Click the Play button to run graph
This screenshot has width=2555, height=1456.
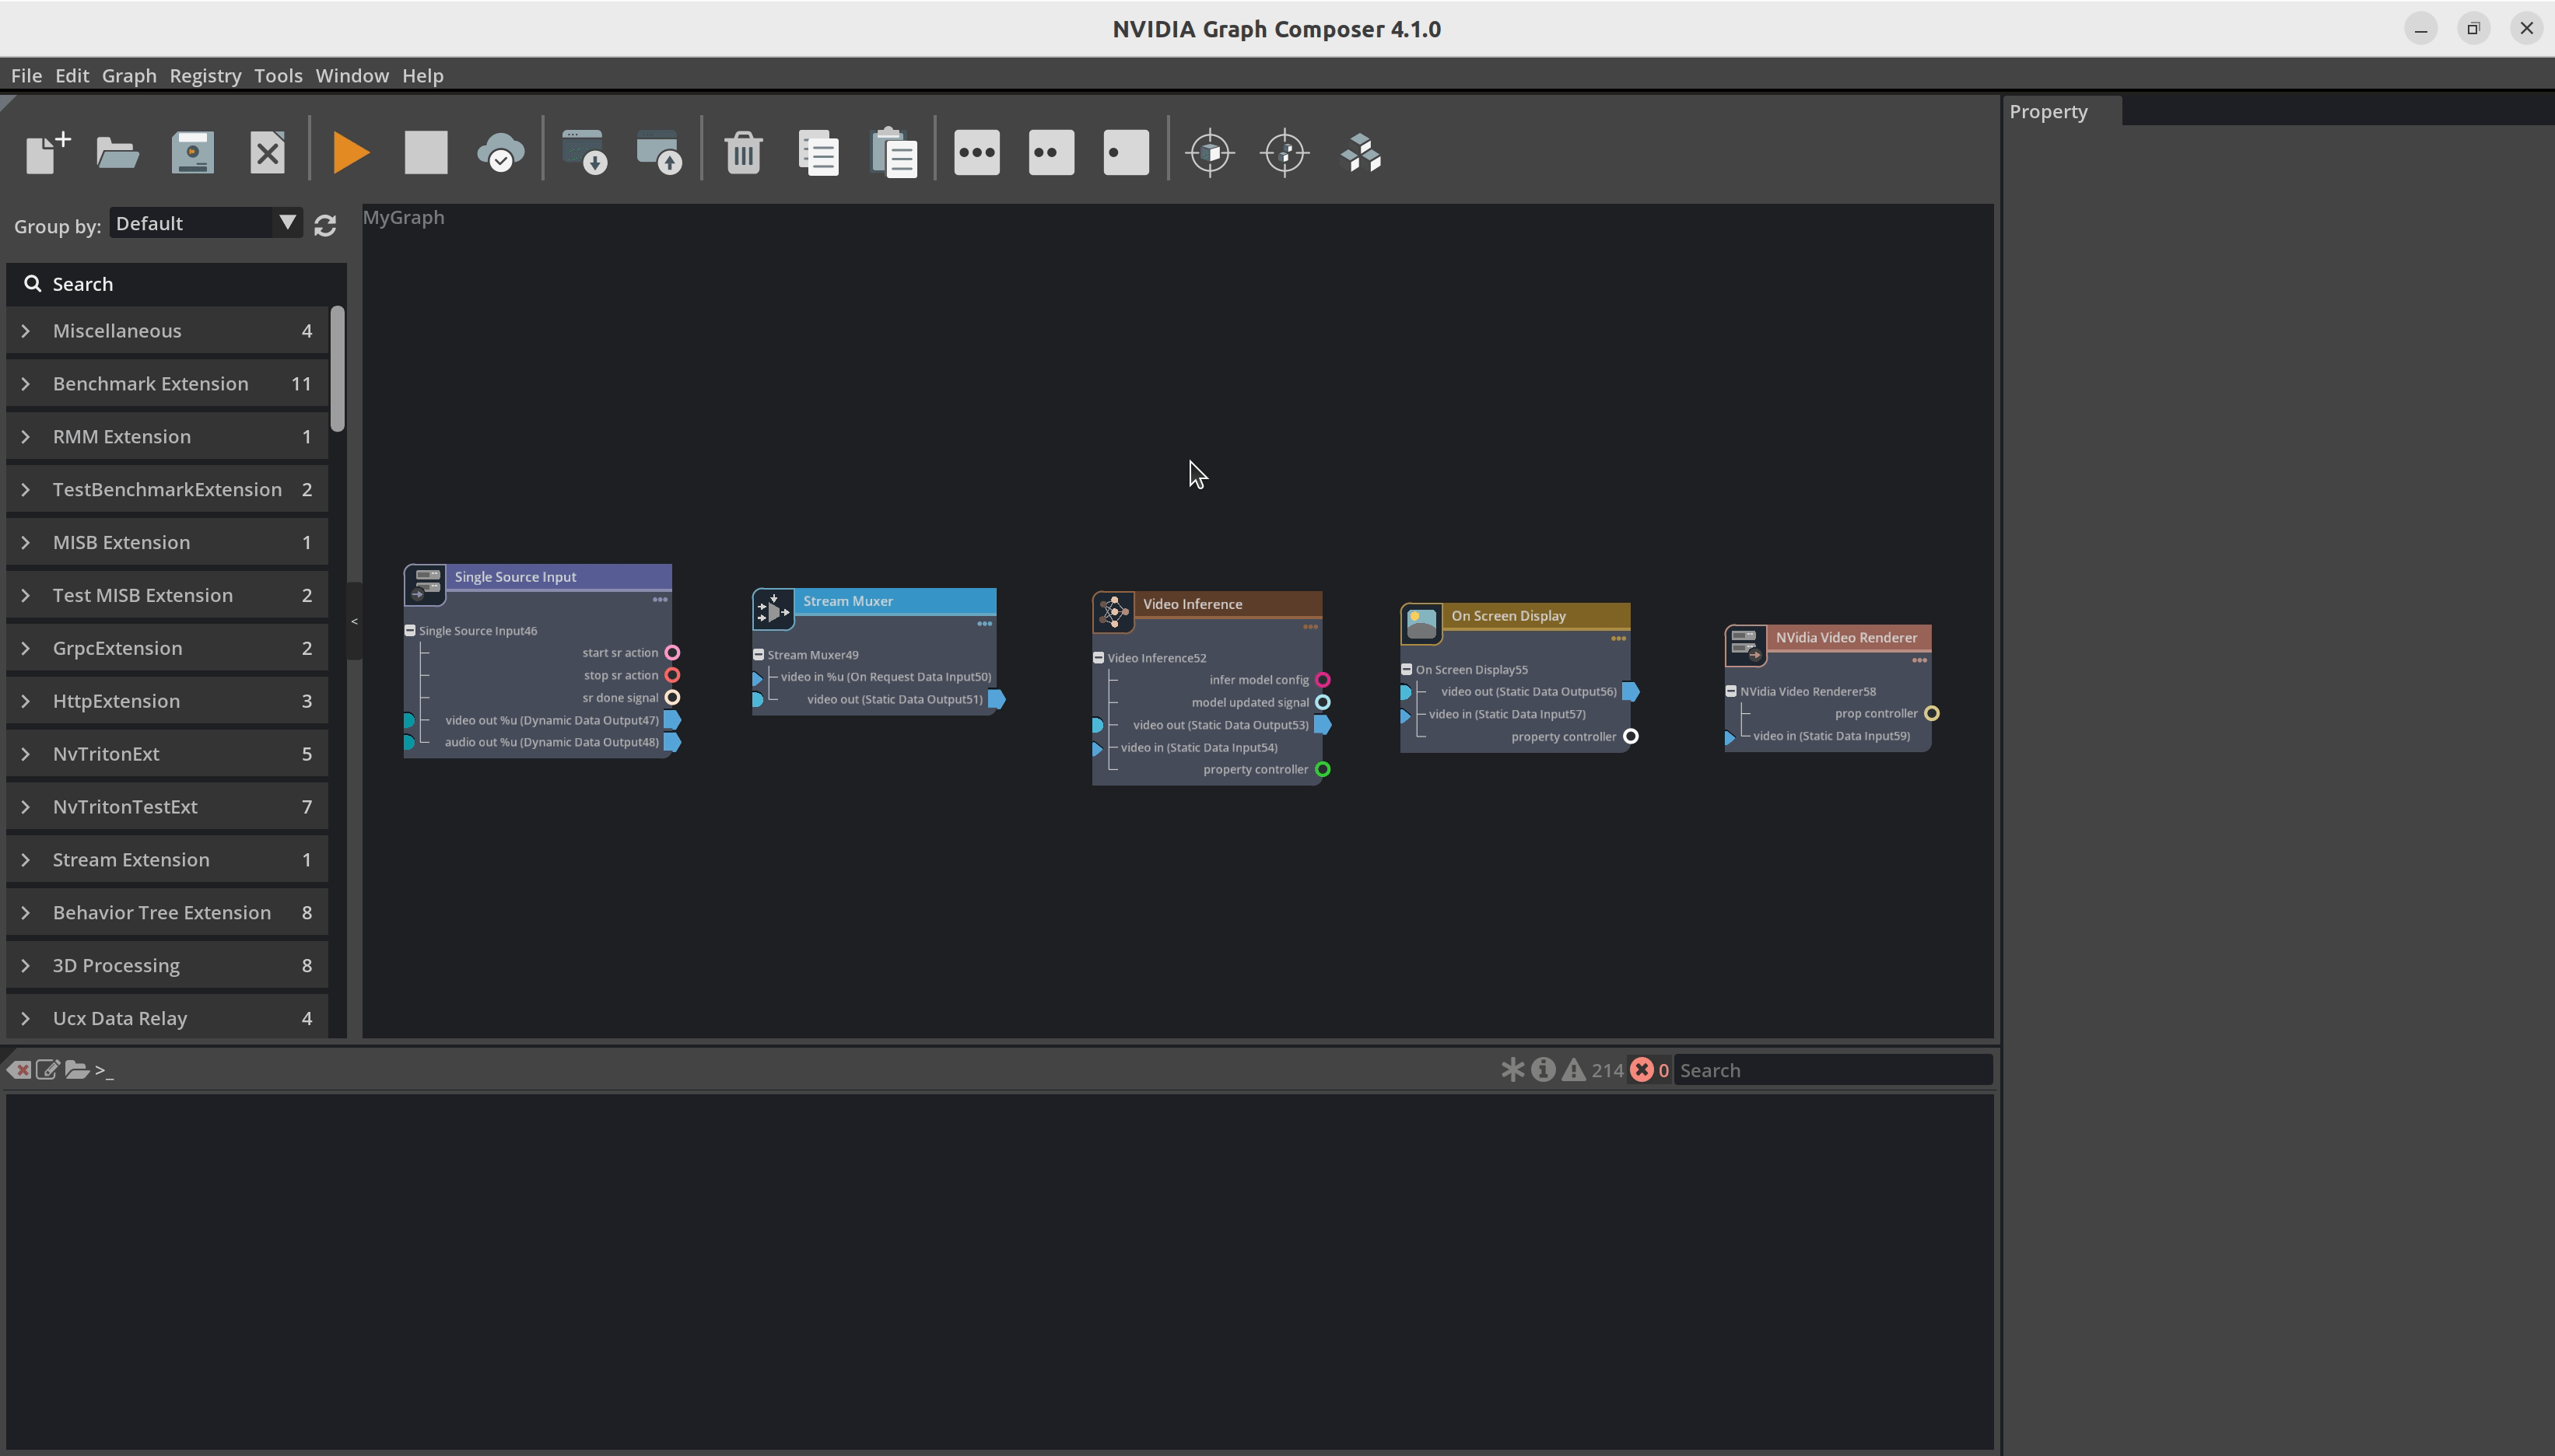349,152
